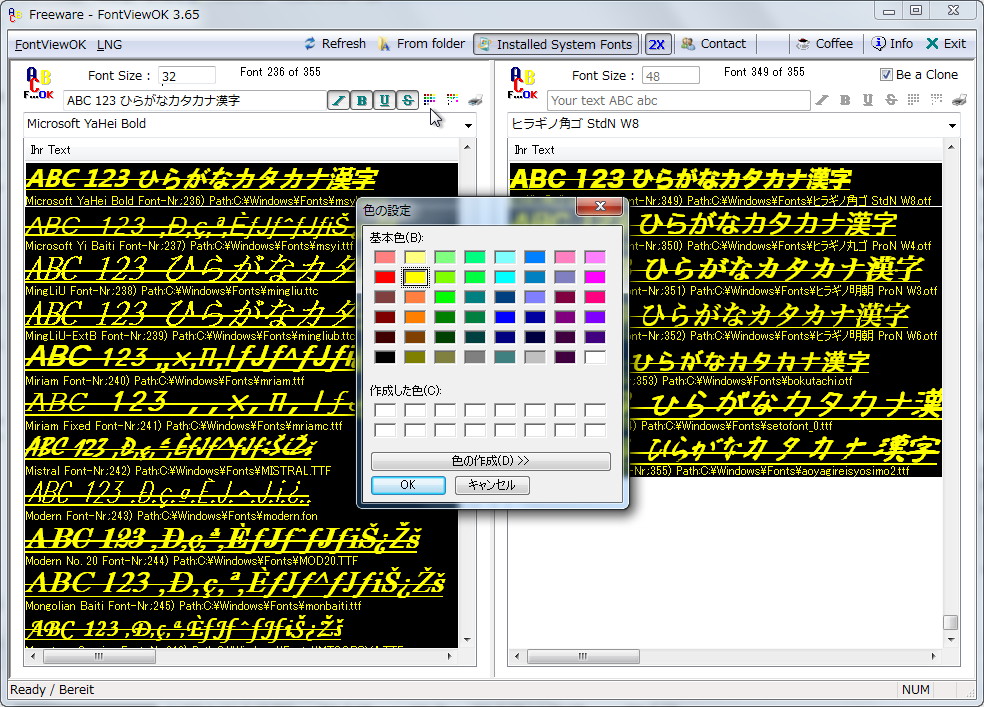
Task: Select the black basic color swatch
Action: (385, 358)
